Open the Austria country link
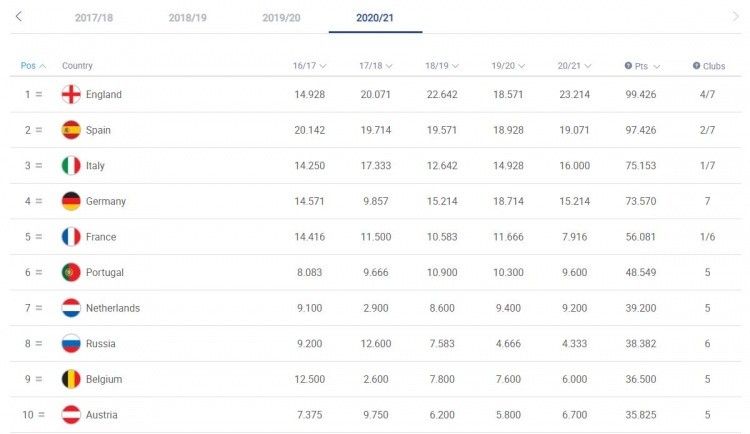 101,415
